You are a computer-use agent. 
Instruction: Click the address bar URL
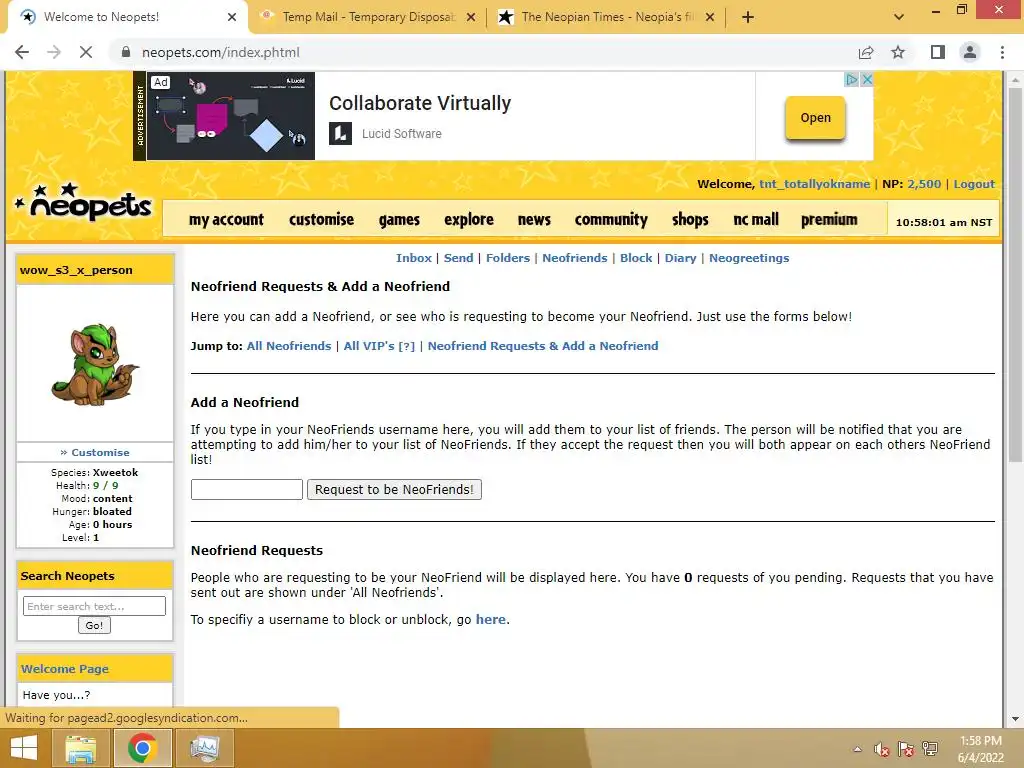point(221,52)
